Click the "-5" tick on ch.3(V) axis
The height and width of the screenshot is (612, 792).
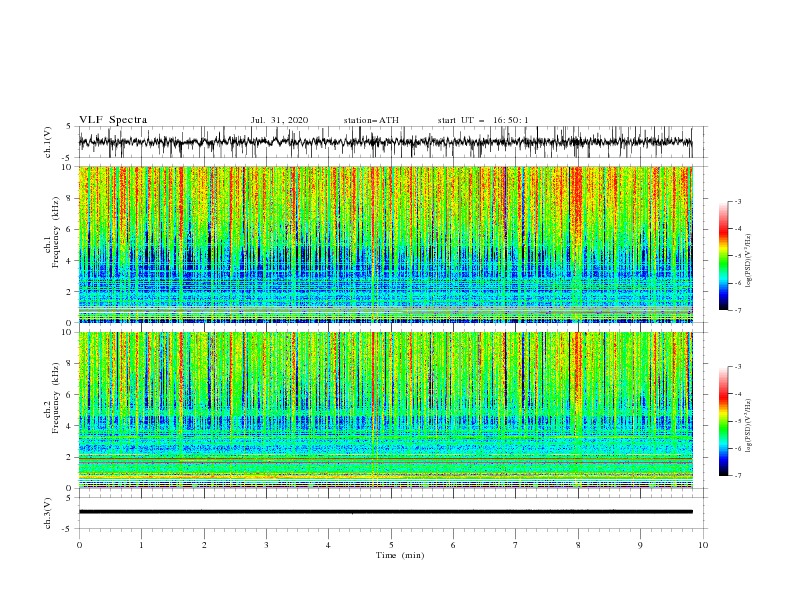tap(68, 529)
